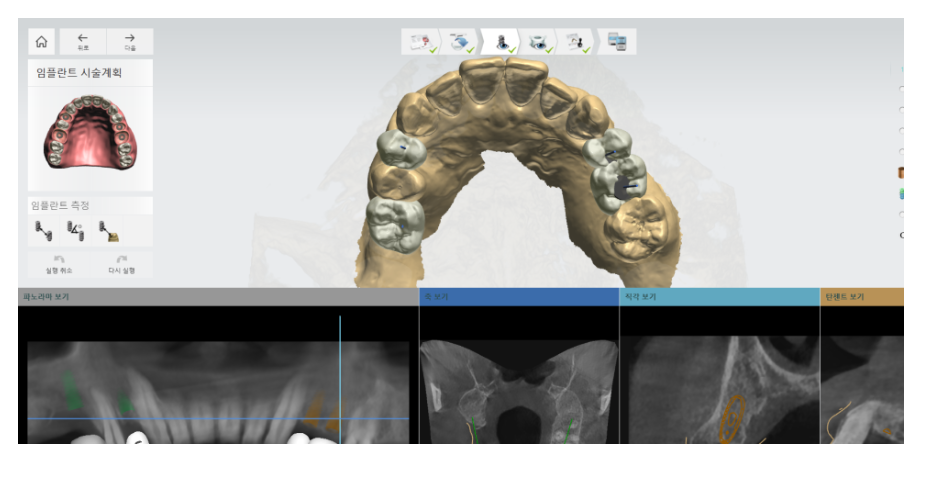Click the orange implant outline in CT view
Image resolution: width=928 pixels, height=484 pixels.
pos(734,414)
